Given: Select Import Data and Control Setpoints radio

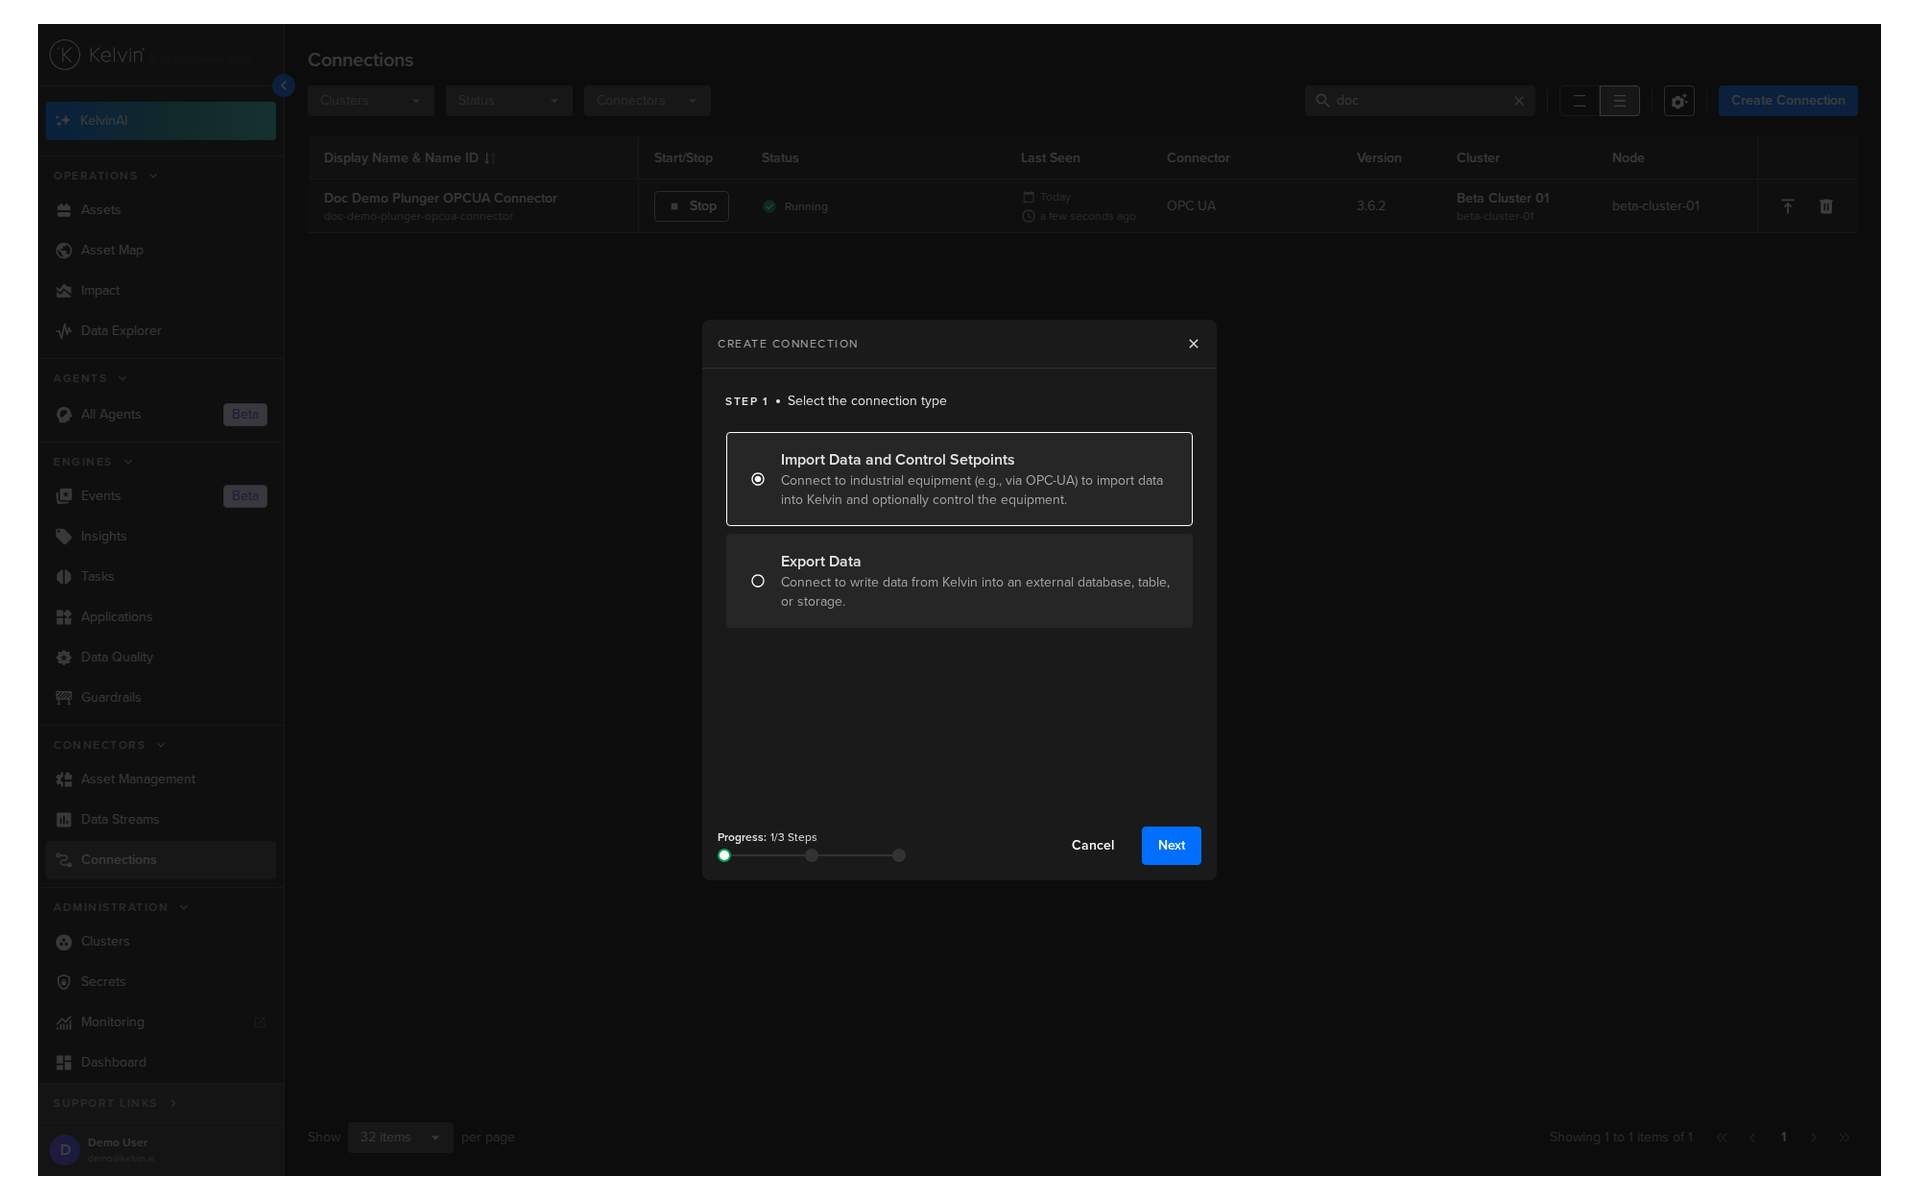Looking at the screenshot, I should point(758,479).
